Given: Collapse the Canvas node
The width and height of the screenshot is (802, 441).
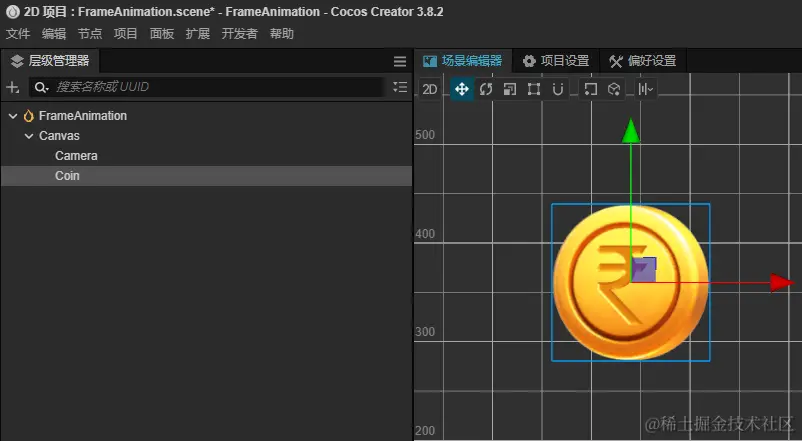Looking at the screenshot, I should (29, 136).
